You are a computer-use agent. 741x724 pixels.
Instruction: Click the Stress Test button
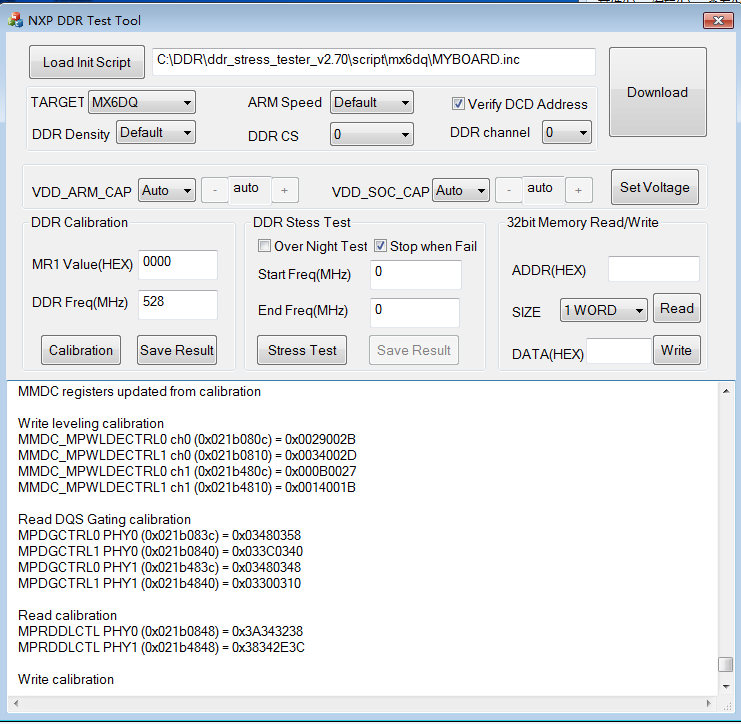click(x=302, y=350)
